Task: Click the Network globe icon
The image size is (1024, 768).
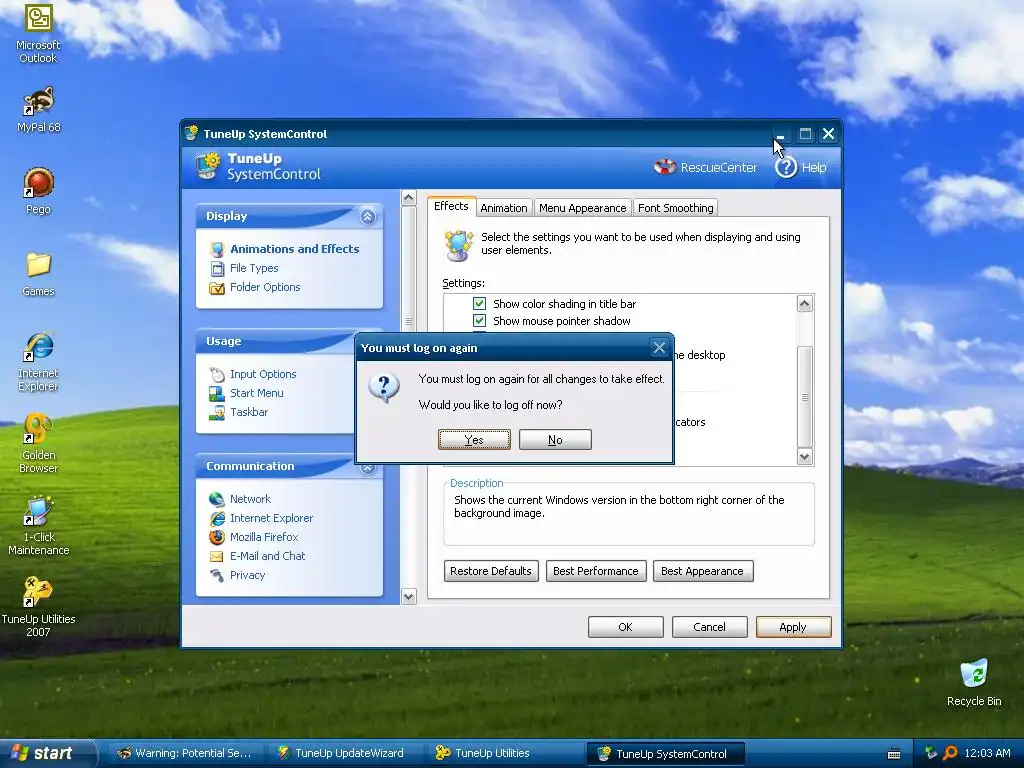Action: (x=217, y=499)
